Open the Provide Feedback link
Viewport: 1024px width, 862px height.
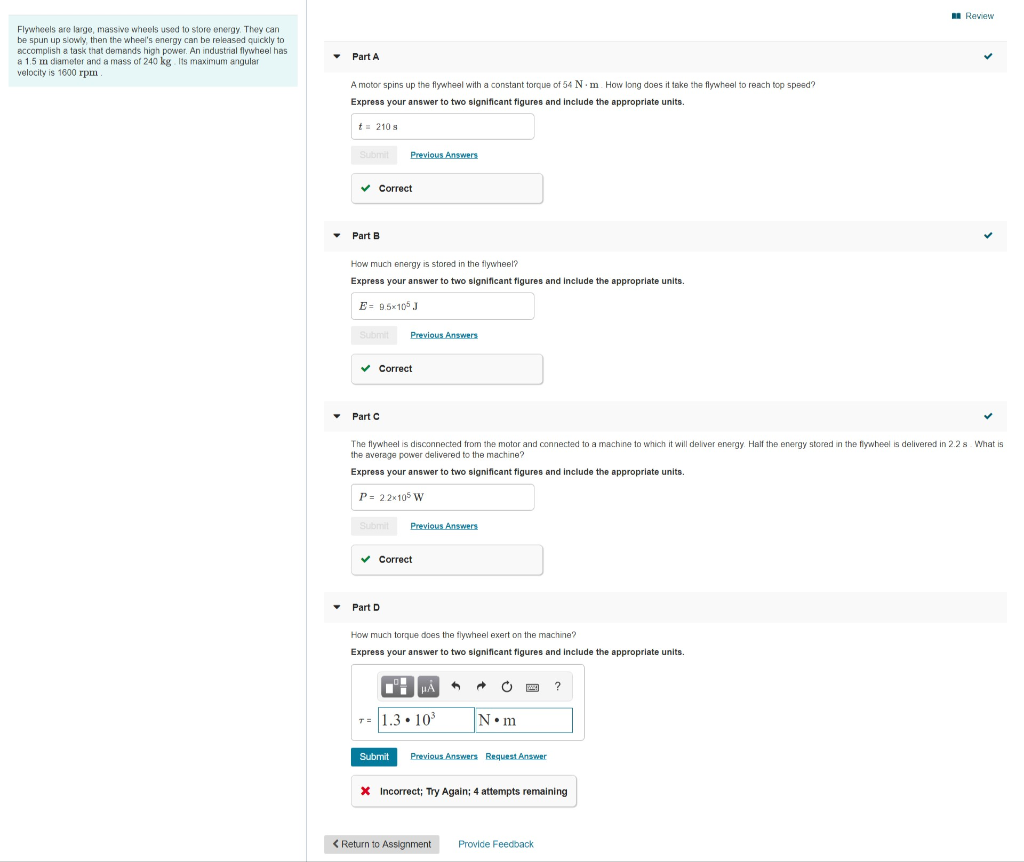pyautogui.click(x=496, y=844)
